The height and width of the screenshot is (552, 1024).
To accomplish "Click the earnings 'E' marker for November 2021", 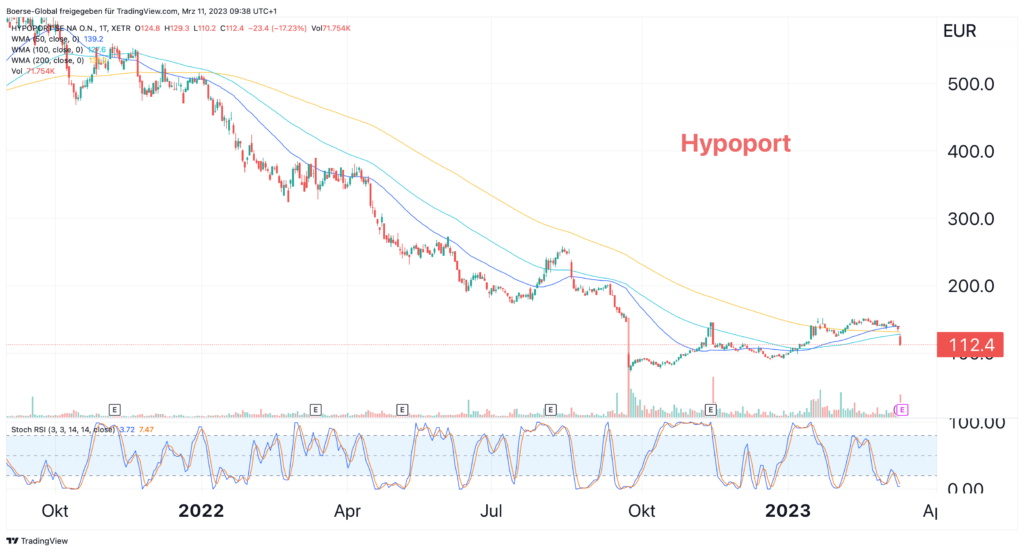I will click(x=114, y=410).
